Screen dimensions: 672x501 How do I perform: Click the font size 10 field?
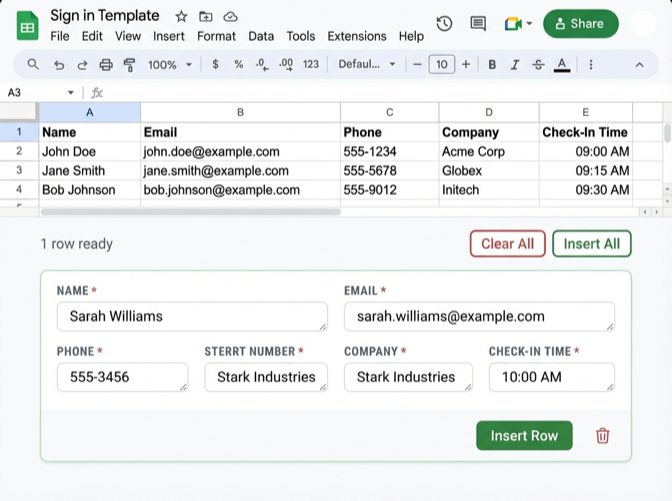pyautogui.click(x=442, y=65)
